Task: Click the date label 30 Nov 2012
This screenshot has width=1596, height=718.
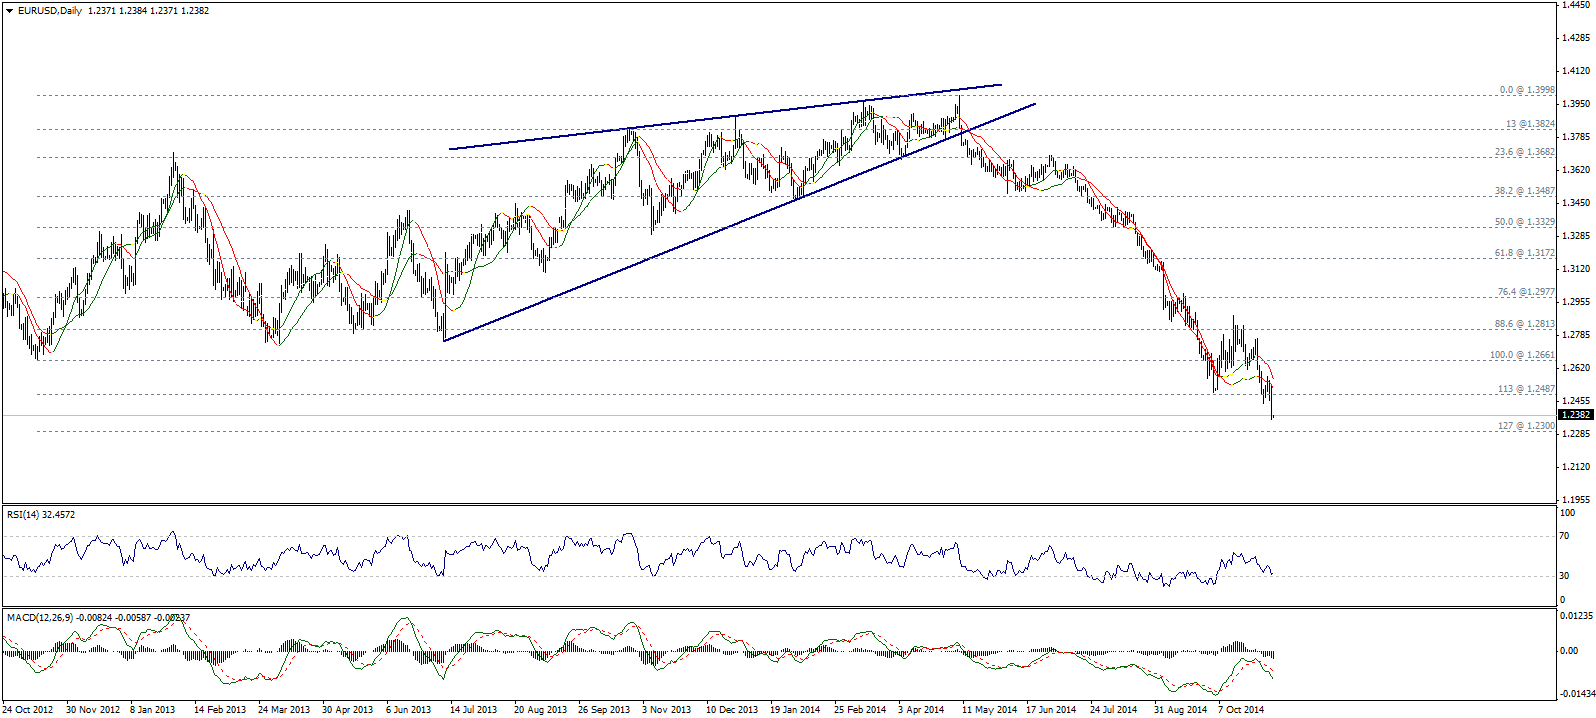Action: [92, 710]
